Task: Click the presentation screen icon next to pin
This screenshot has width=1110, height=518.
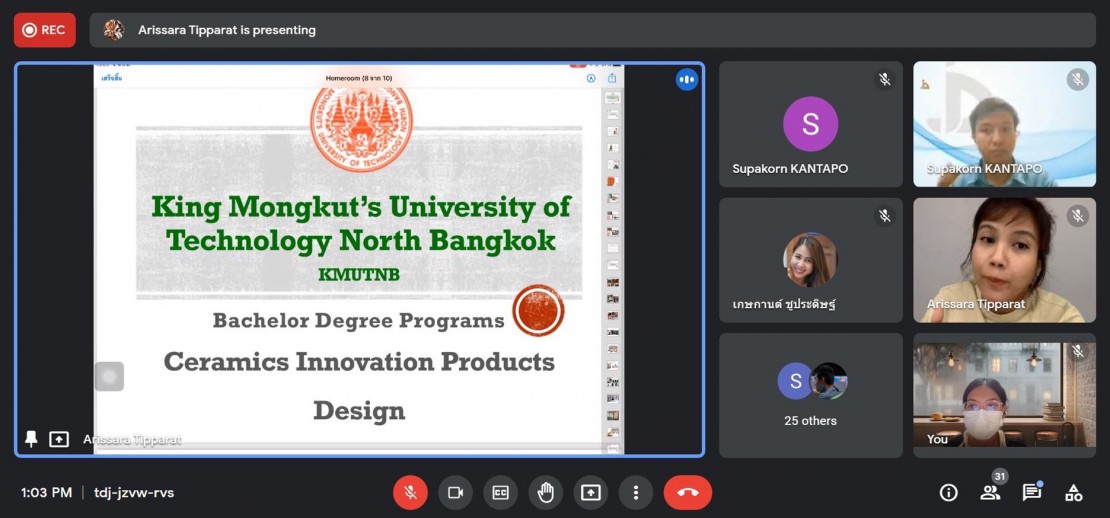Action: click(59, 439)
